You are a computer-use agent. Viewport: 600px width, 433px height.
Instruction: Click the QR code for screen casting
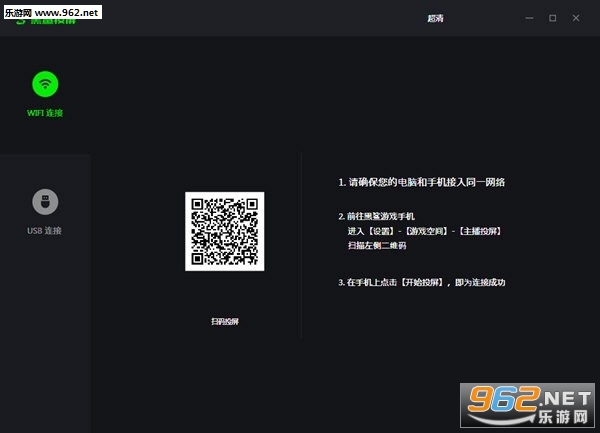[225, 231]
